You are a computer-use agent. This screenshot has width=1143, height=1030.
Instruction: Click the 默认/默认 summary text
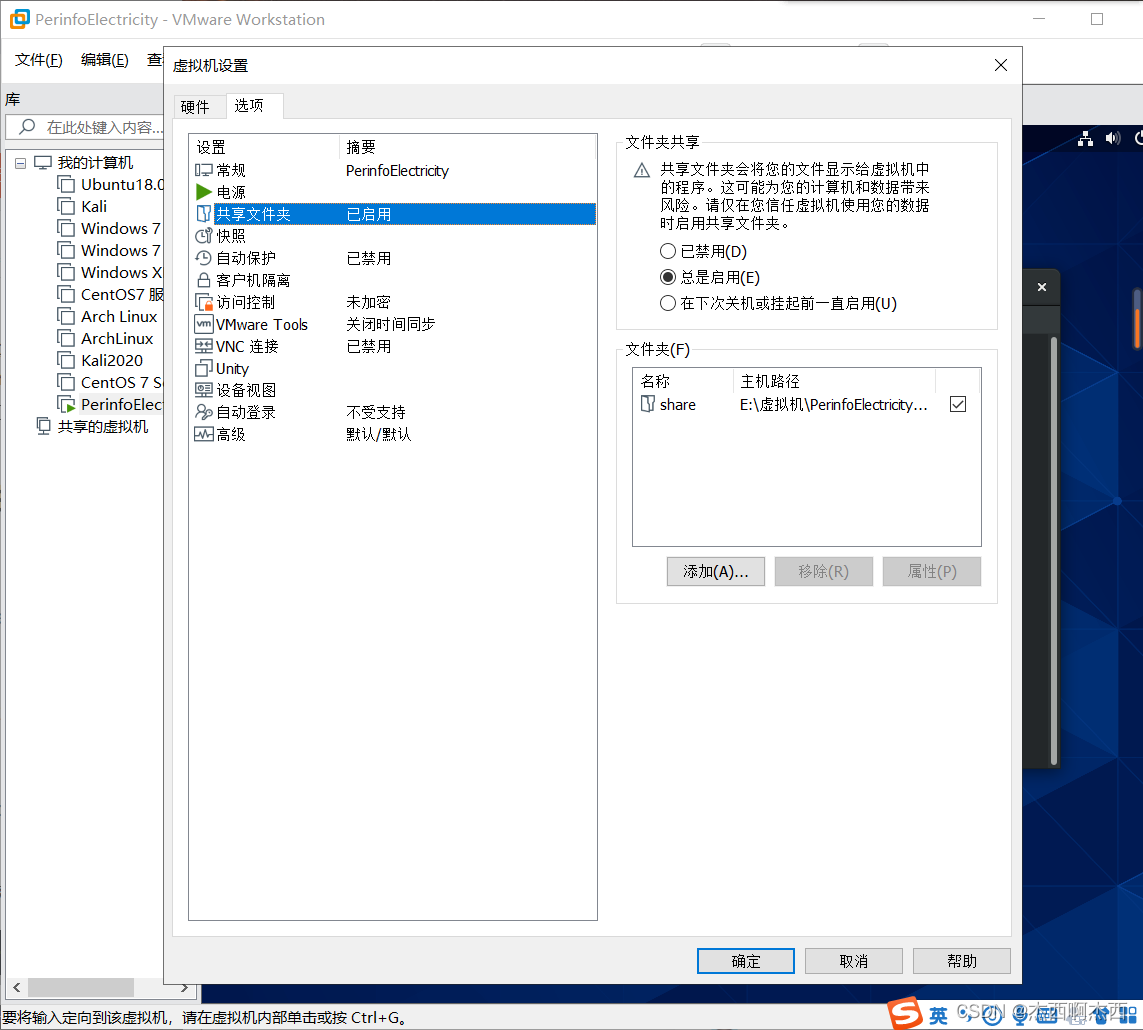coord(378,434)
